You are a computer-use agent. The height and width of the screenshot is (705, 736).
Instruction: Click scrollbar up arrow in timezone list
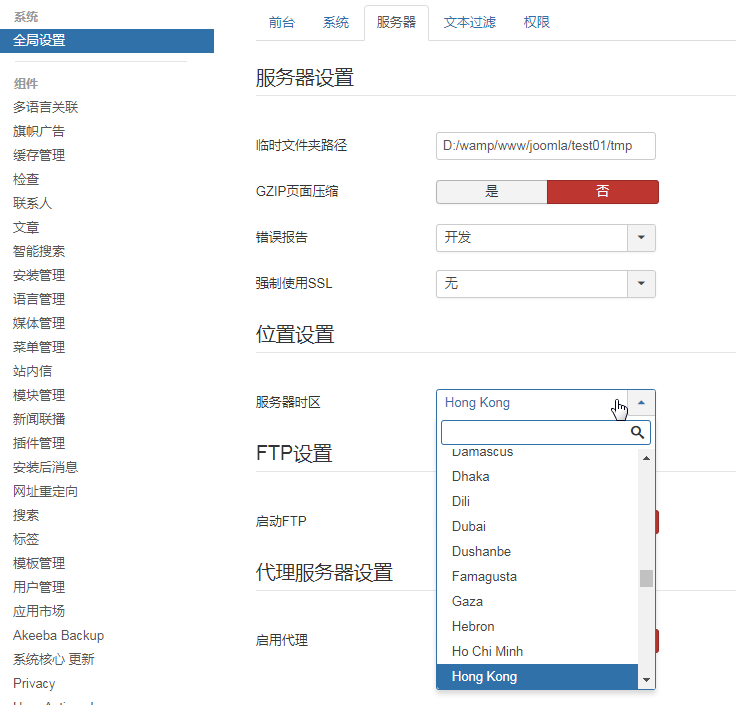[x=646, y=458]
